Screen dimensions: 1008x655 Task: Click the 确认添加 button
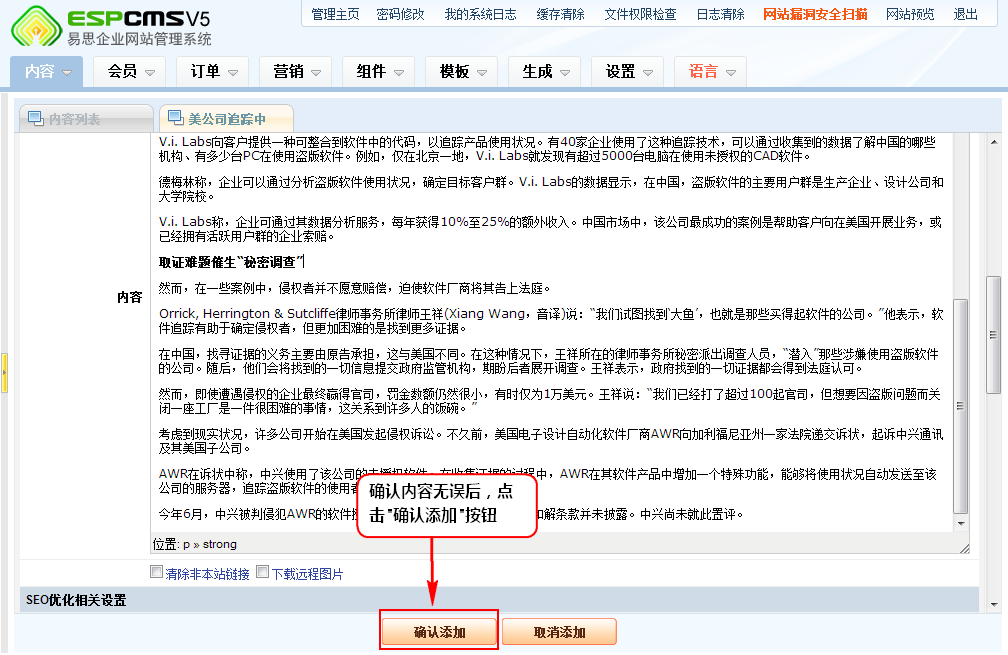click(439, 632)
